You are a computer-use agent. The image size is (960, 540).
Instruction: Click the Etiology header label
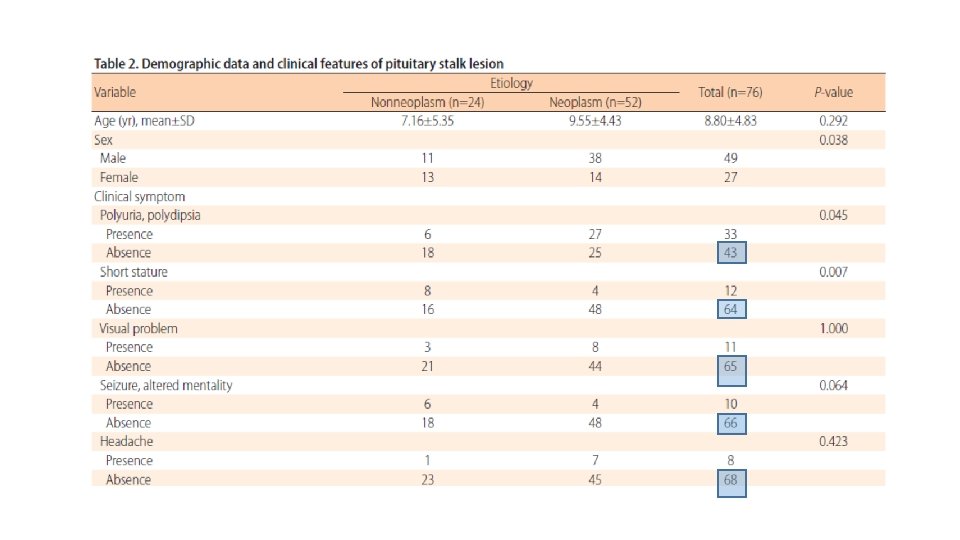pyautogui.click(x=511, y=83)
